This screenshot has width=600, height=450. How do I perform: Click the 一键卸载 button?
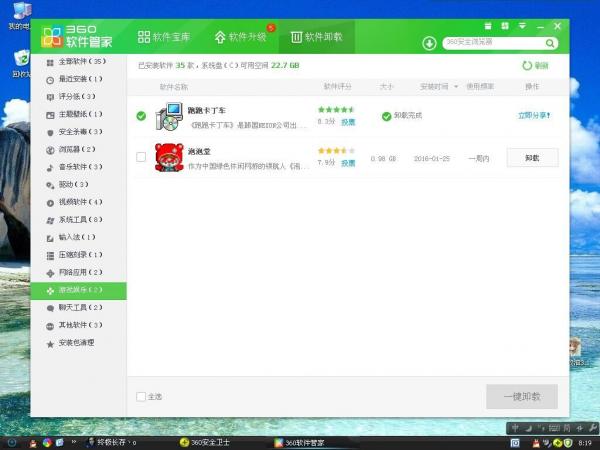(522, 397)
